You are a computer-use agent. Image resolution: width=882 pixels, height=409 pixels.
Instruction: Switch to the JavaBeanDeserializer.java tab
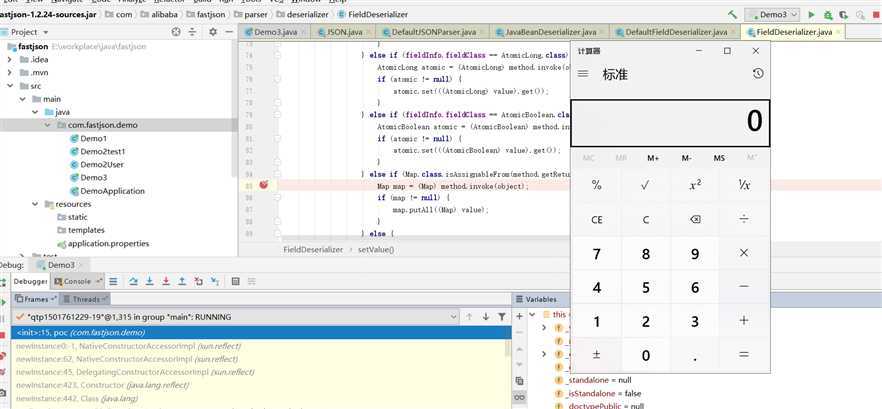(551, 32)
